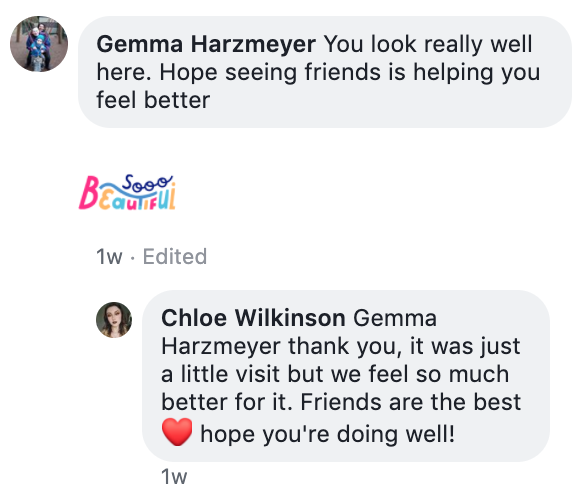This screenshot has height=498, width=586.
Task: Click the Harzmeyer mention in Chloe's reply
Action: [220, 346]
